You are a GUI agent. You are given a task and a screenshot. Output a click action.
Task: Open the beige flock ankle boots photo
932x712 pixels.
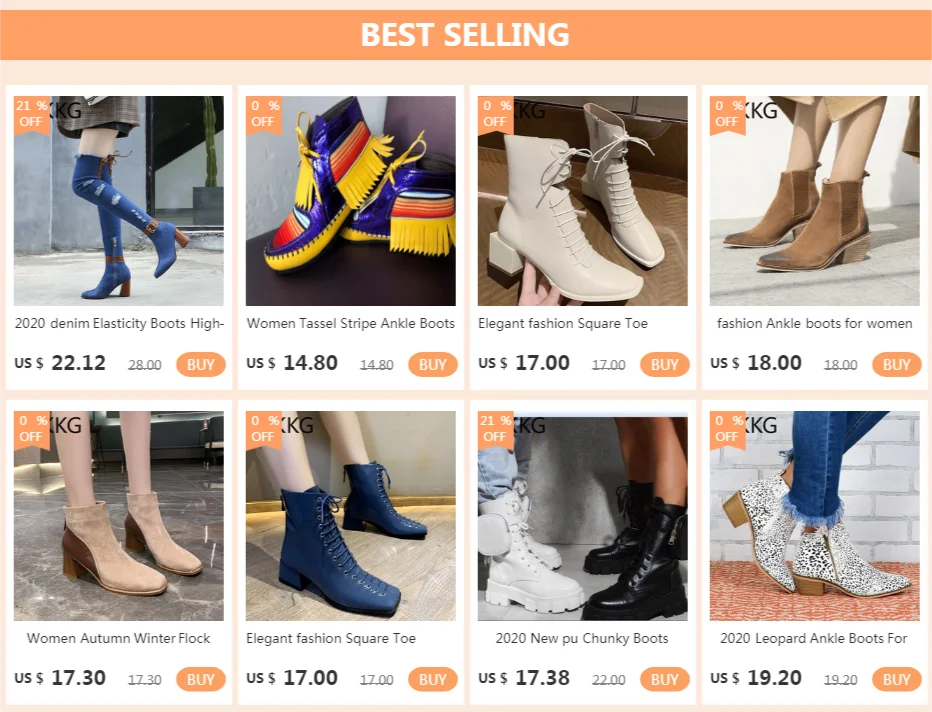coord(119,516)
